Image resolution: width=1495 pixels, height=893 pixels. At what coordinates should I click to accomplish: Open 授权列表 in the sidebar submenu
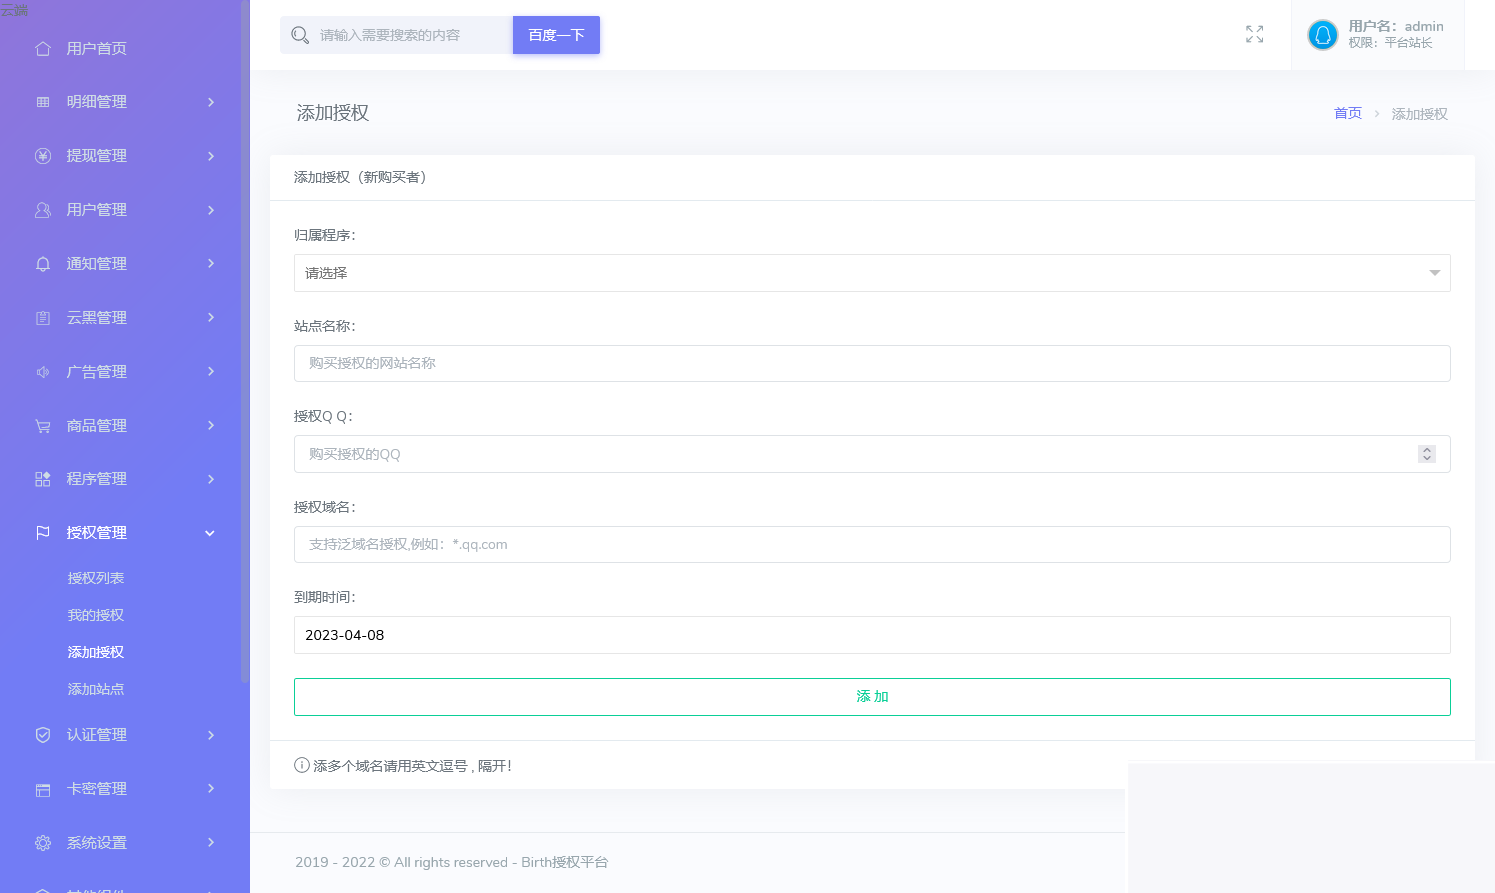(x=96, y=578)
